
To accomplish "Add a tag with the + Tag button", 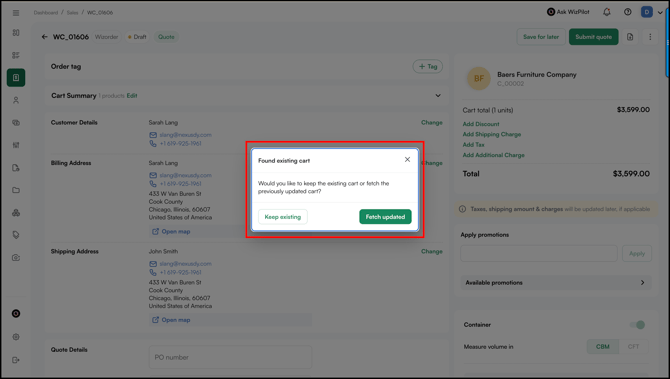I will 428,66.
